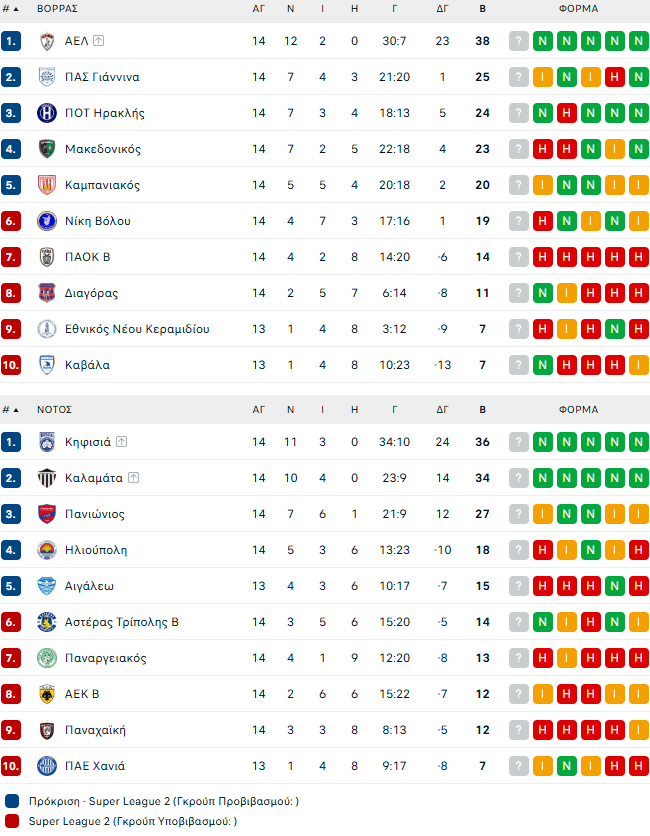The image size is (650, 836).
Task: Click the Μακεδονικός team crest
Action: tap(46, 149)
